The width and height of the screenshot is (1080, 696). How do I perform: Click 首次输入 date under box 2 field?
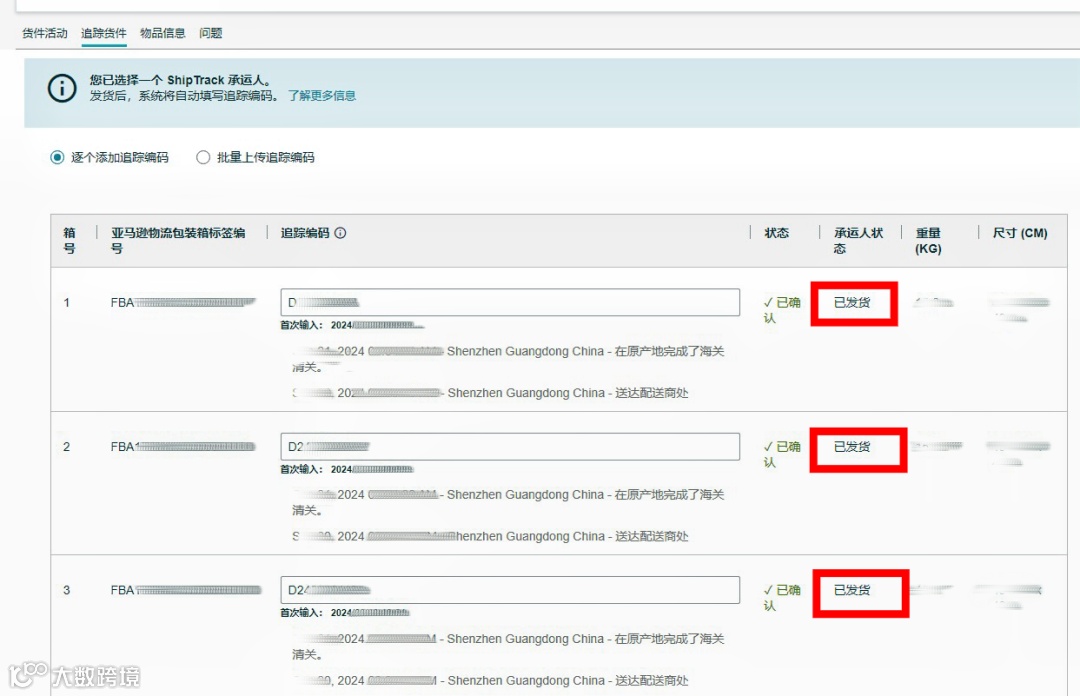point(346,469)
